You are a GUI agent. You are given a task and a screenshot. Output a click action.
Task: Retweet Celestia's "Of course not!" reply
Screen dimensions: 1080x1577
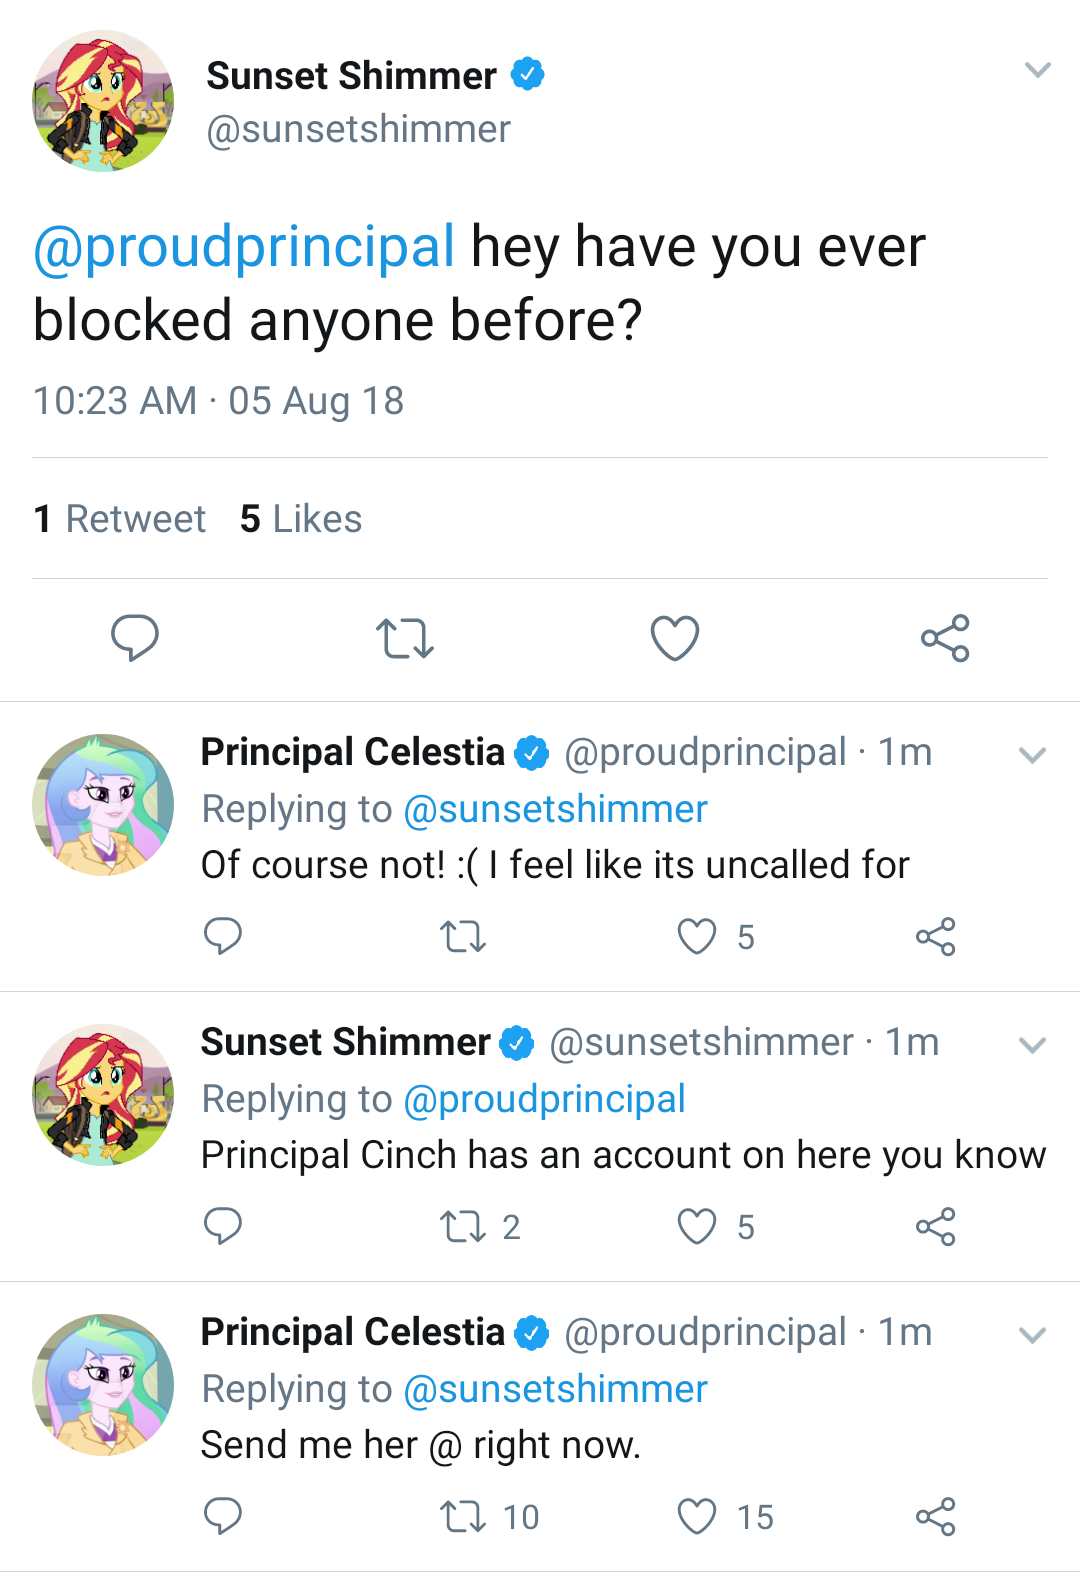pos(463,937)
